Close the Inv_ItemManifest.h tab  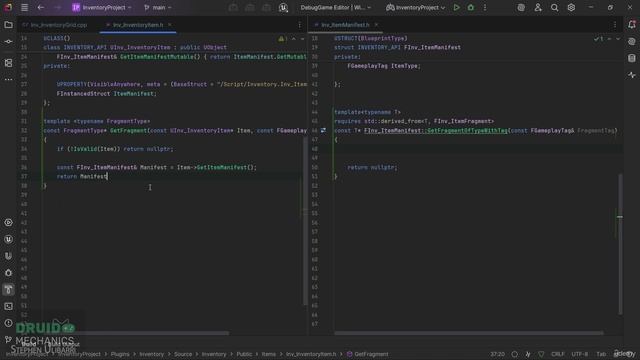click(376, 25)
